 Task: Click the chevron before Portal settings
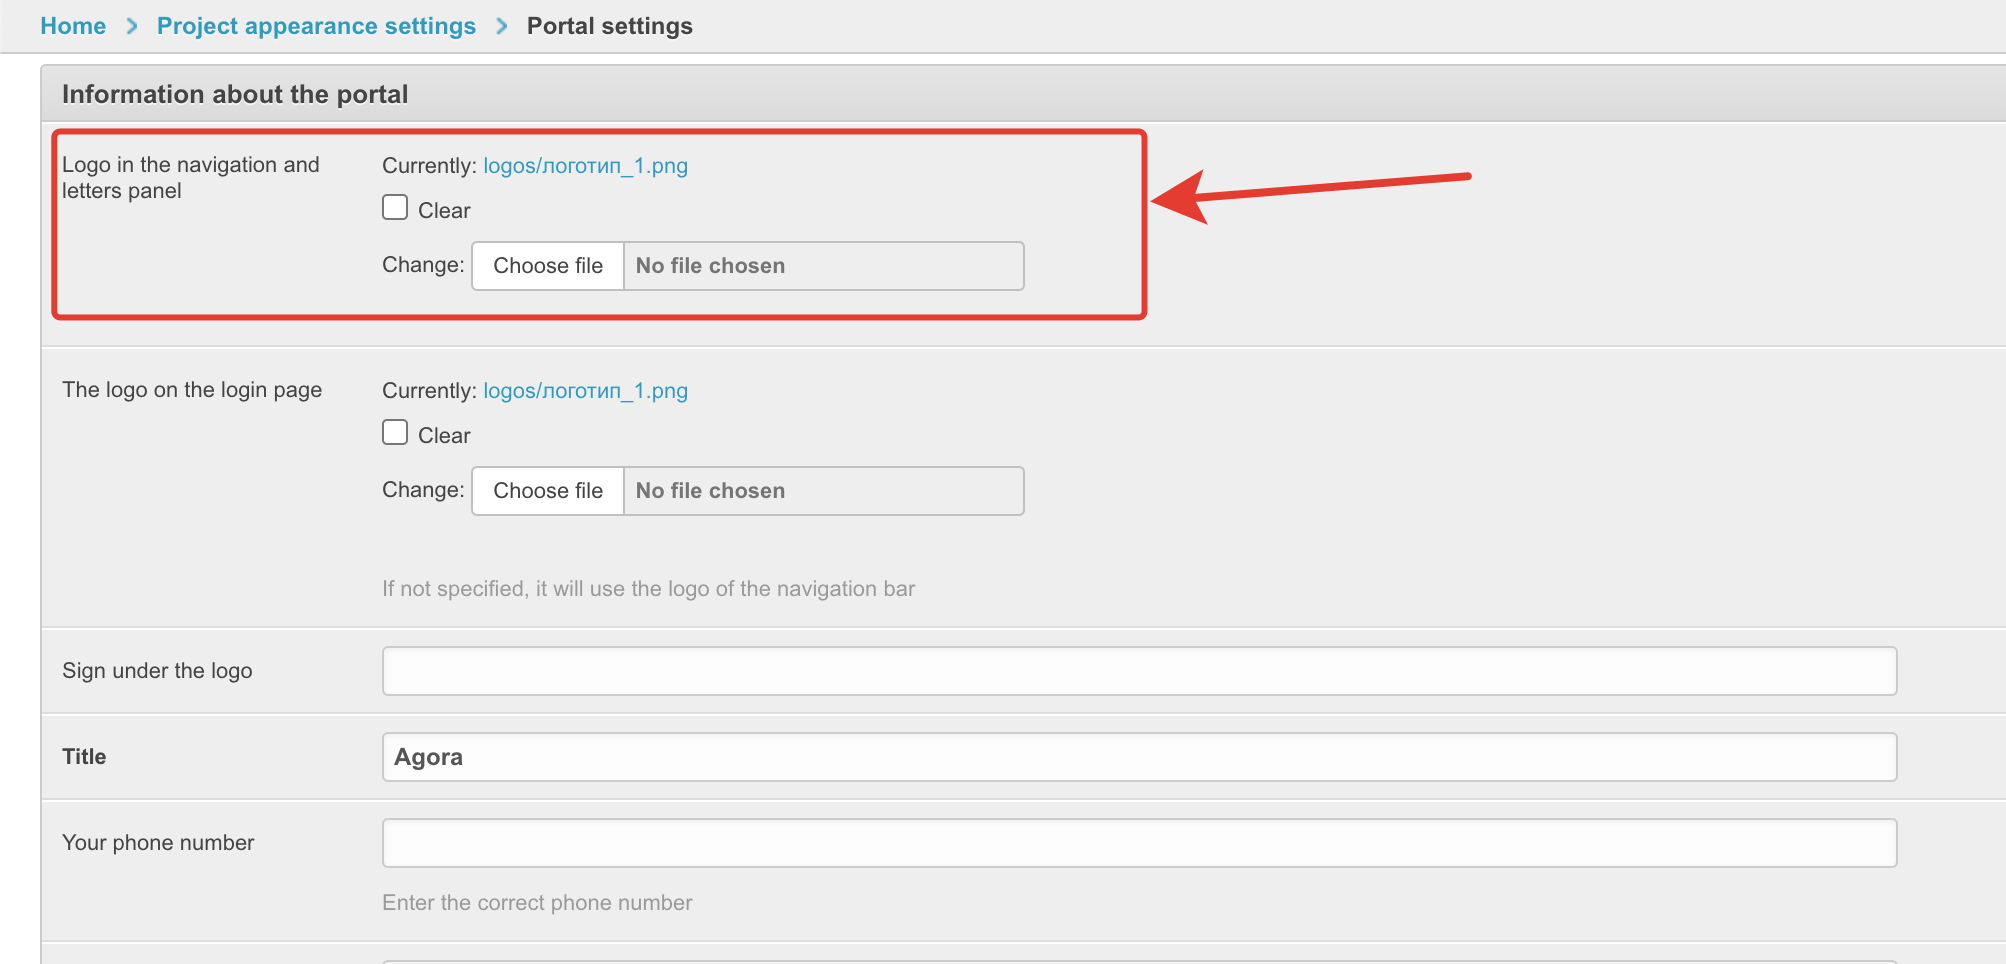point(502,26)
